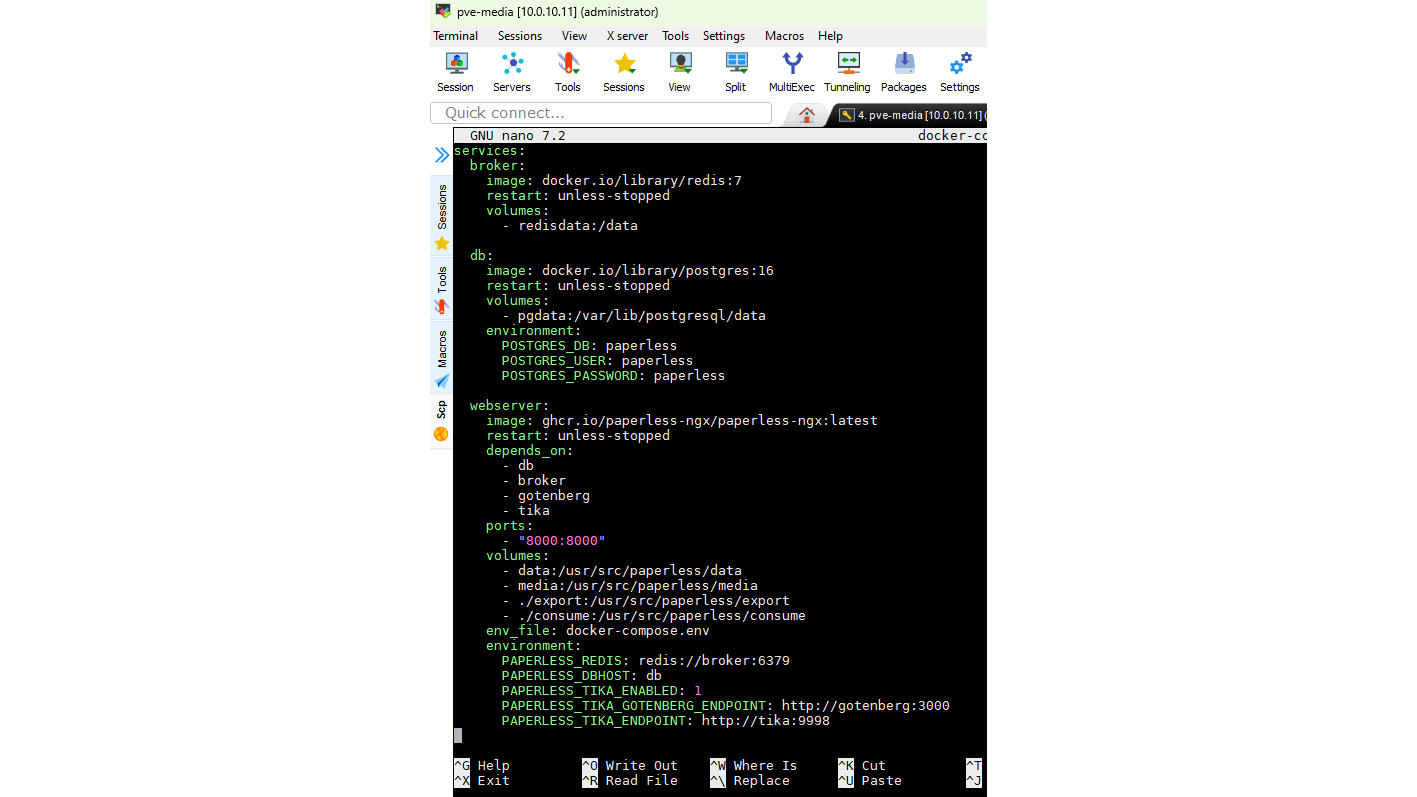Open the View menu
1417x797 pixels.
575,36
